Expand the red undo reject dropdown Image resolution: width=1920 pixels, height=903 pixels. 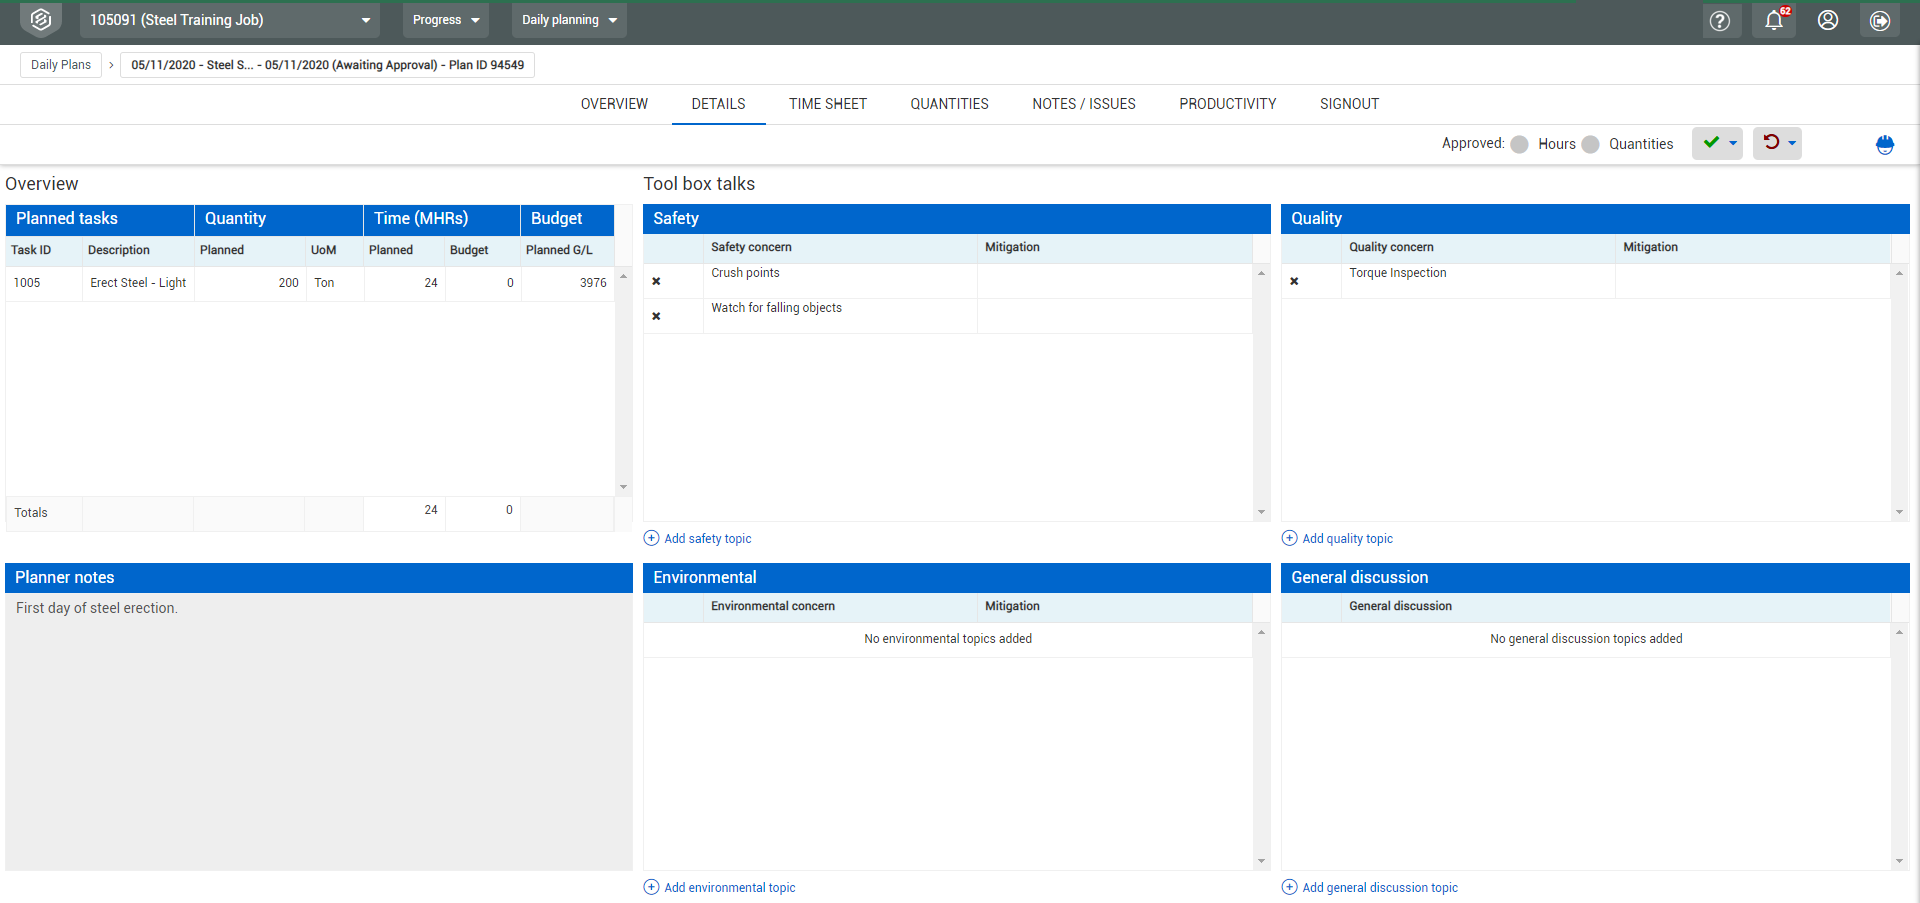(1791, 144)
